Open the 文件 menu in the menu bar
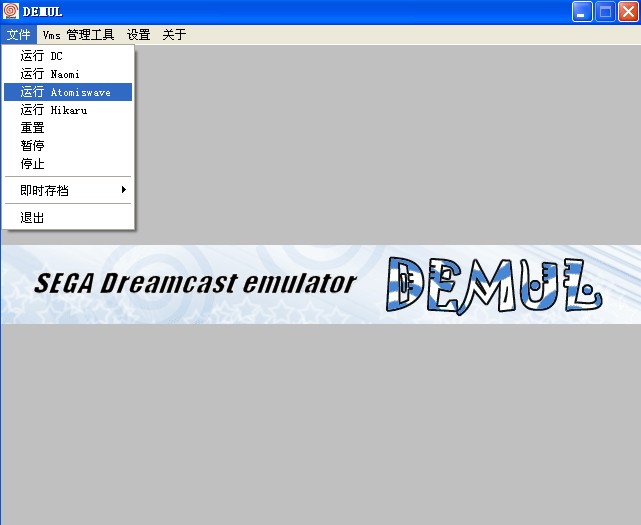This screenshot has width=641, height=525. (x=19, y=35)
